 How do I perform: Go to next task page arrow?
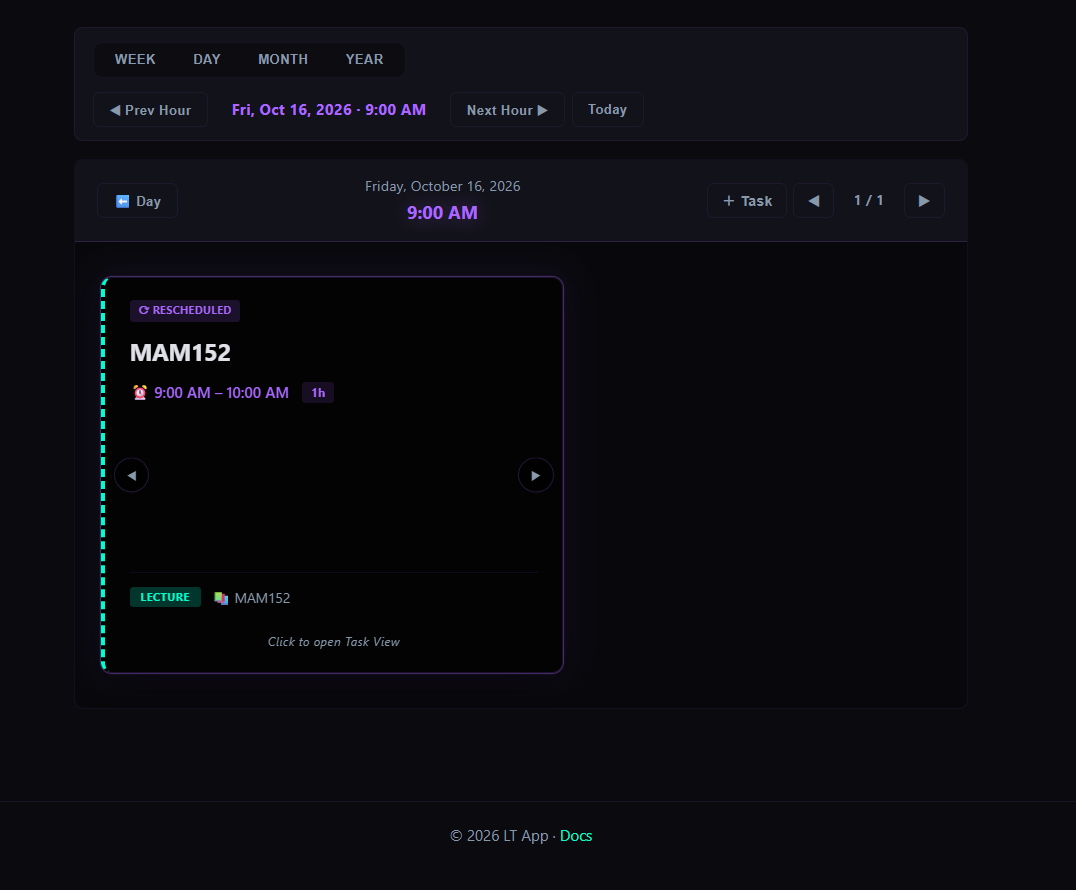924,200
